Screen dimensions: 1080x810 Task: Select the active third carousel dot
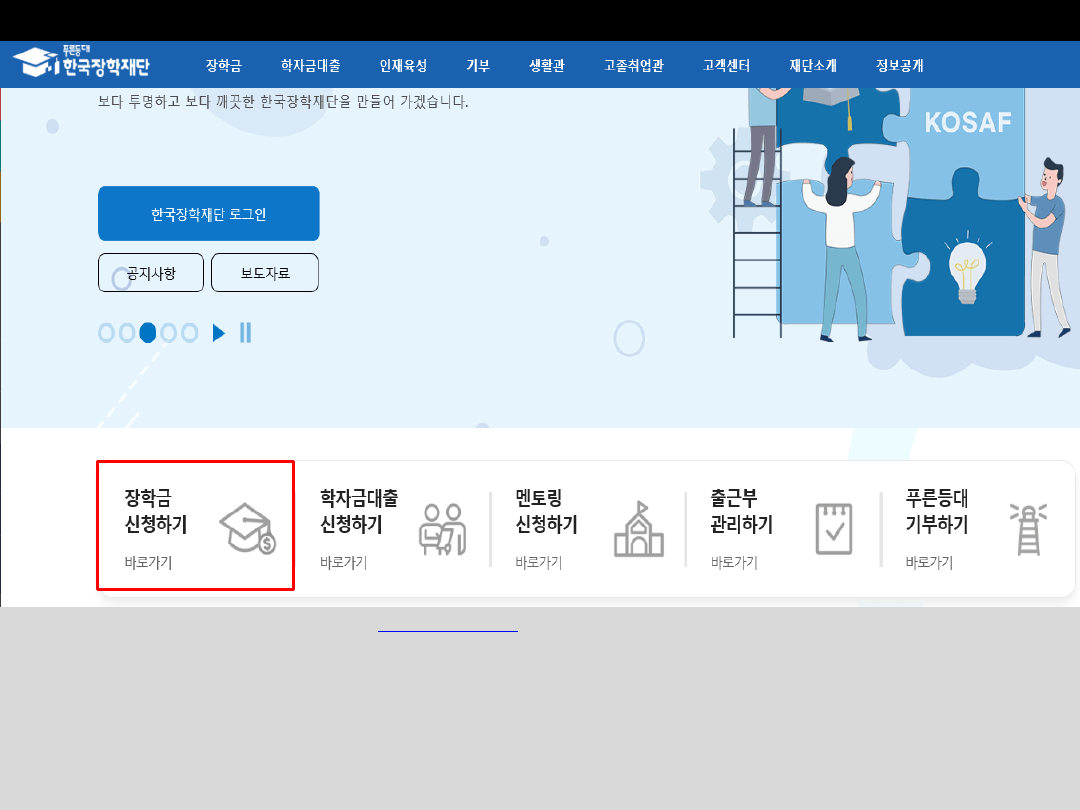click(147, 332)
